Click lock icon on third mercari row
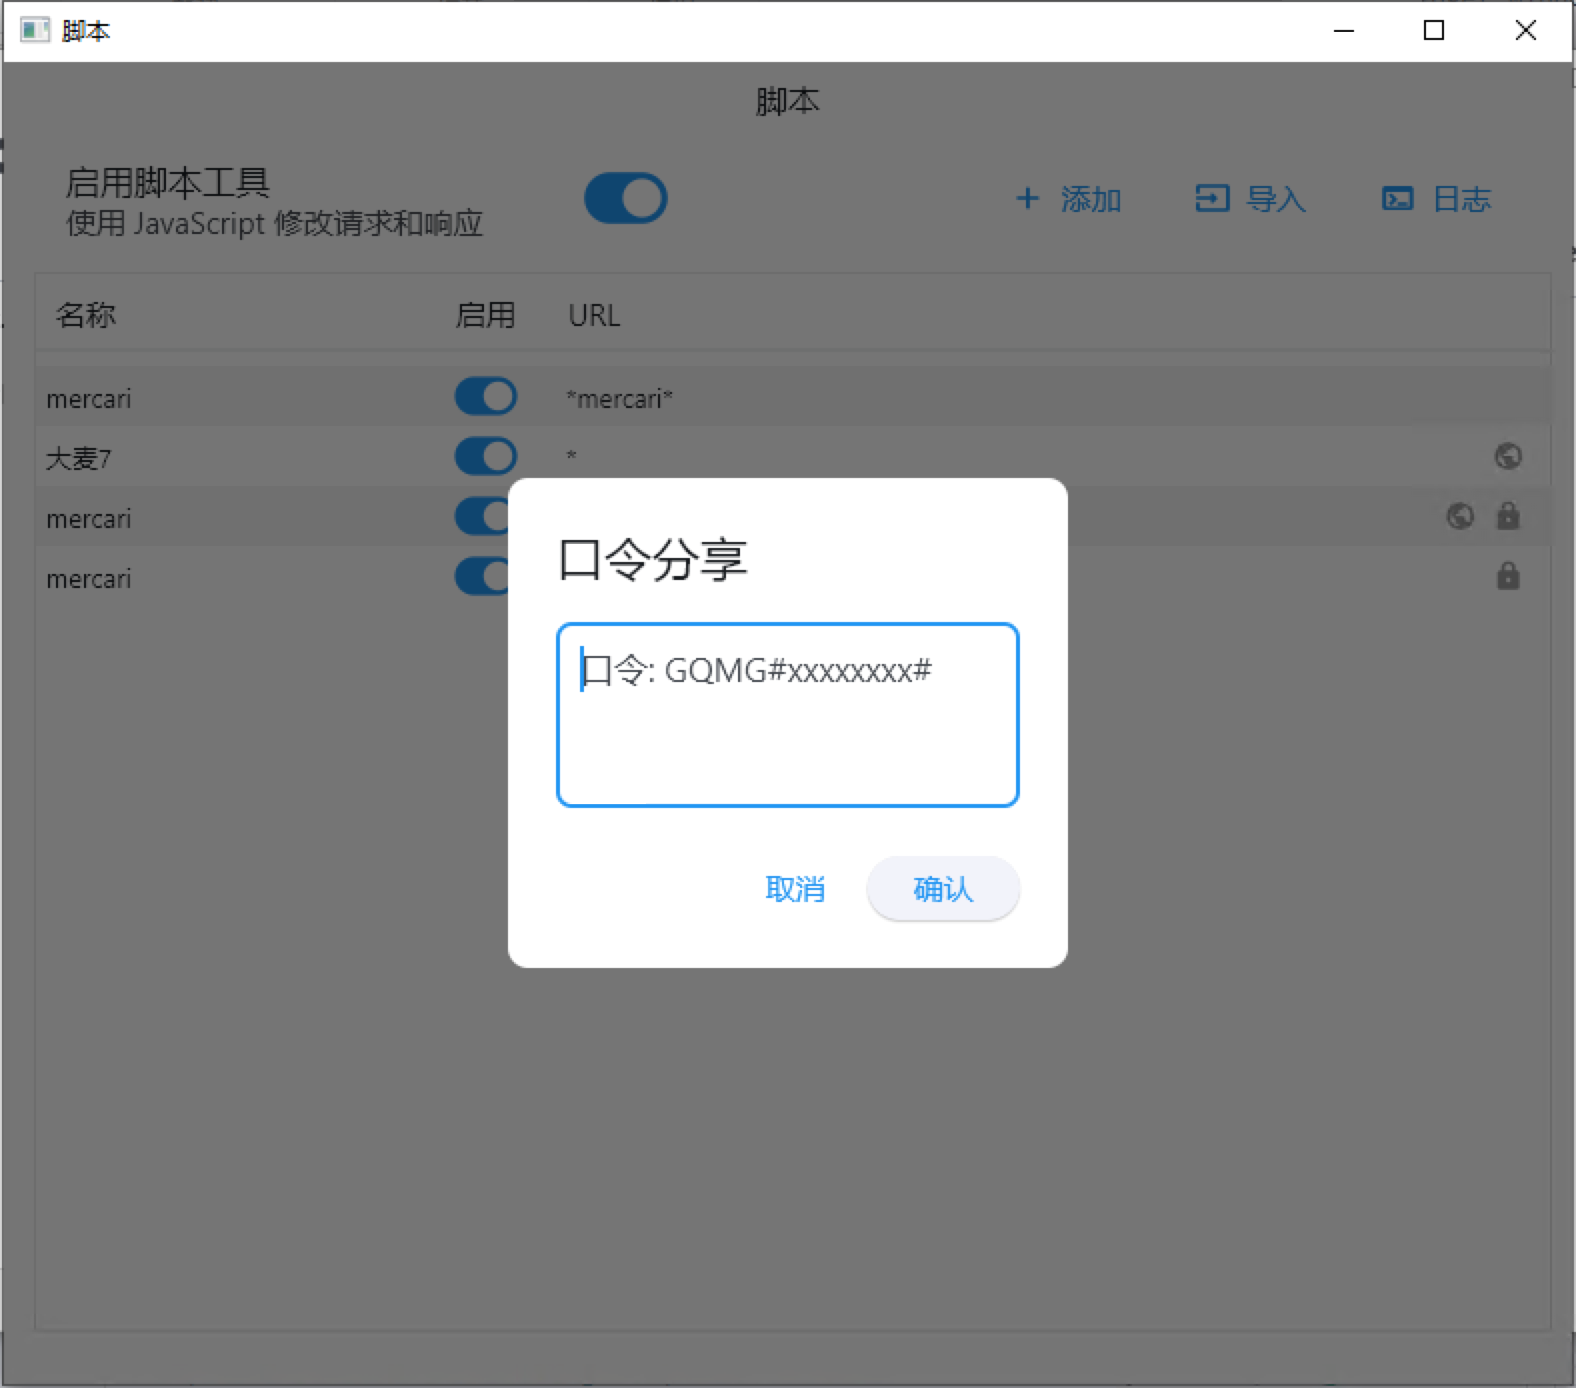This screenshot has width=1576, height=1388. point(1507,516)
